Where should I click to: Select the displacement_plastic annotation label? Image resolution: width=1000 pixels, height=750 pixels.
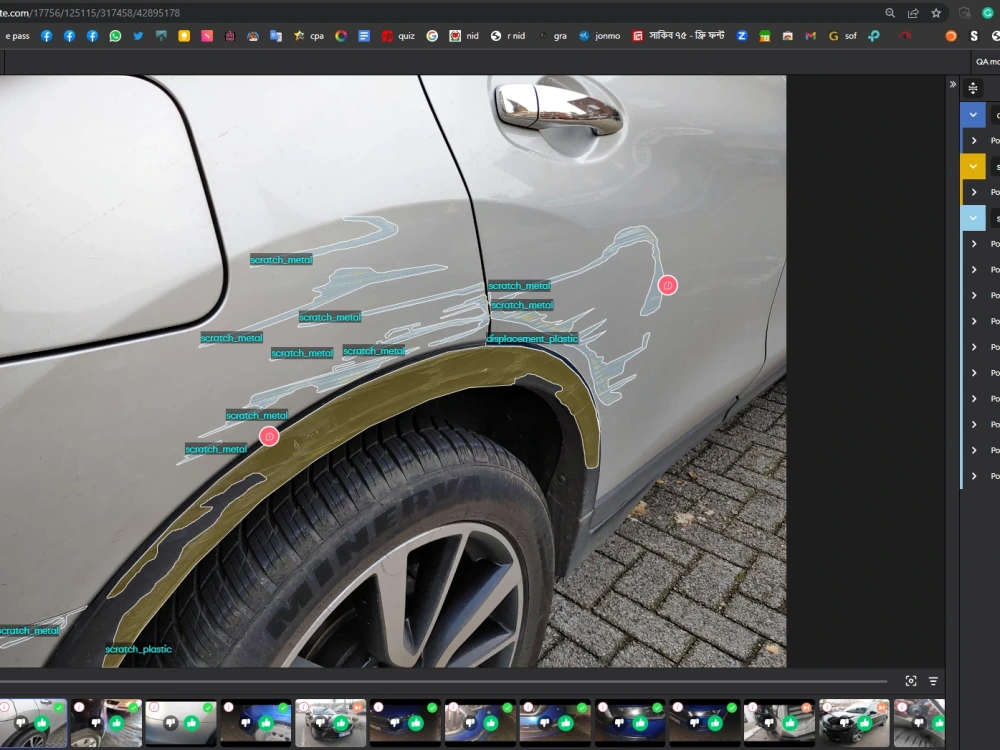tap(532, 339)
